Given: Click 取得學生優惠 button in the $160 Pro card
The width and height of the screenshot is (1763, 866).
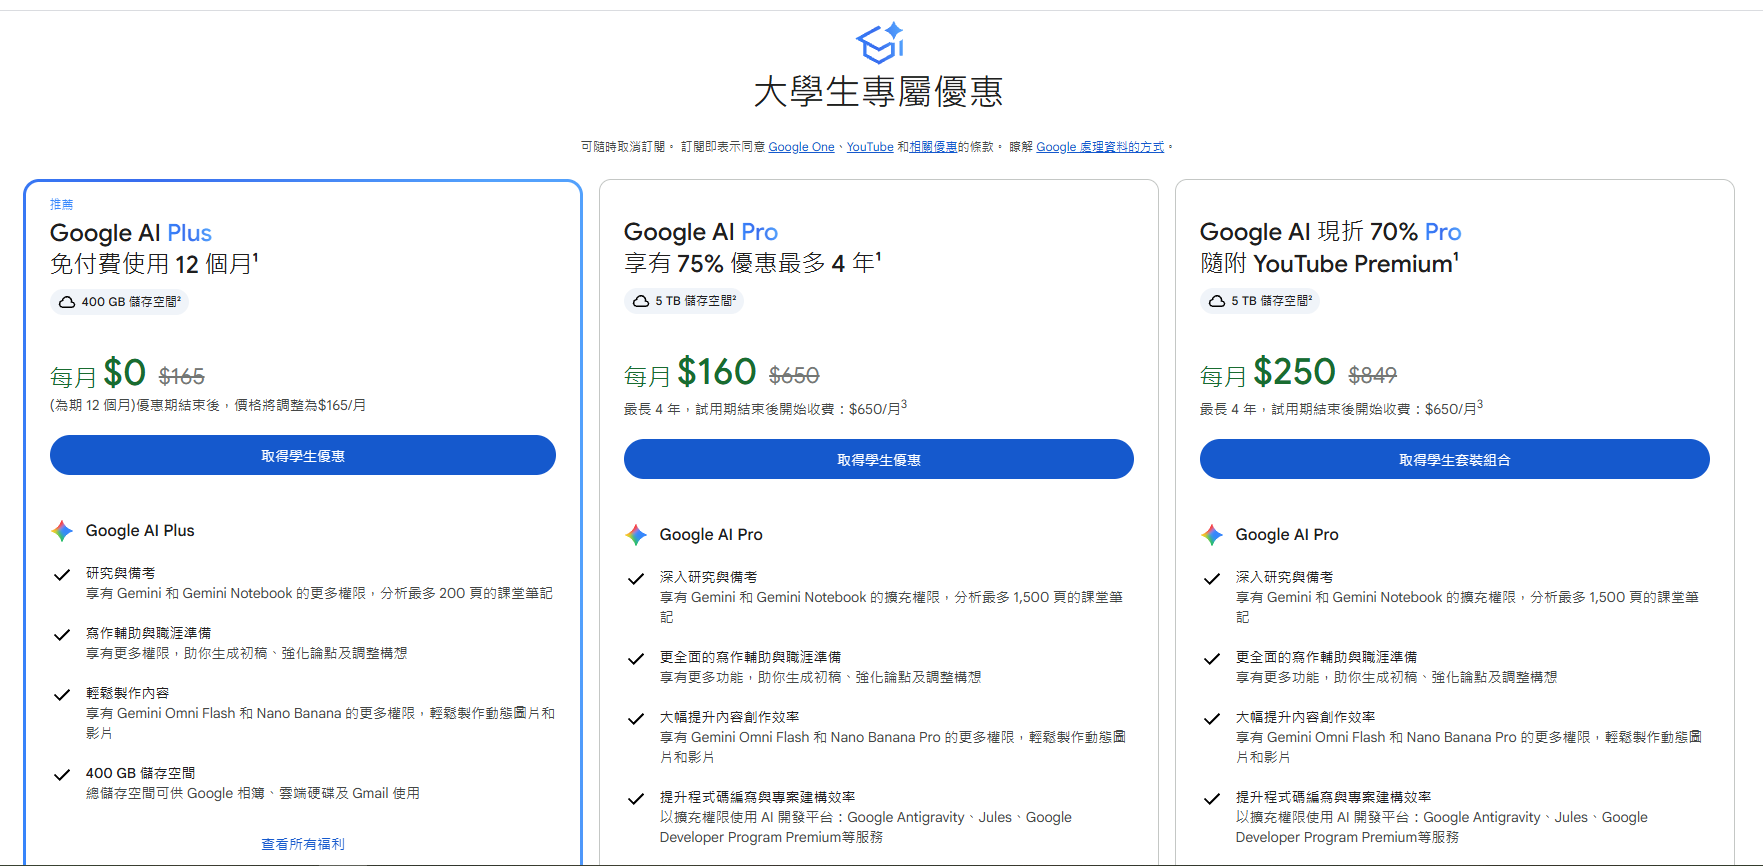Looking at the screenshot, I should coord(879,459).
